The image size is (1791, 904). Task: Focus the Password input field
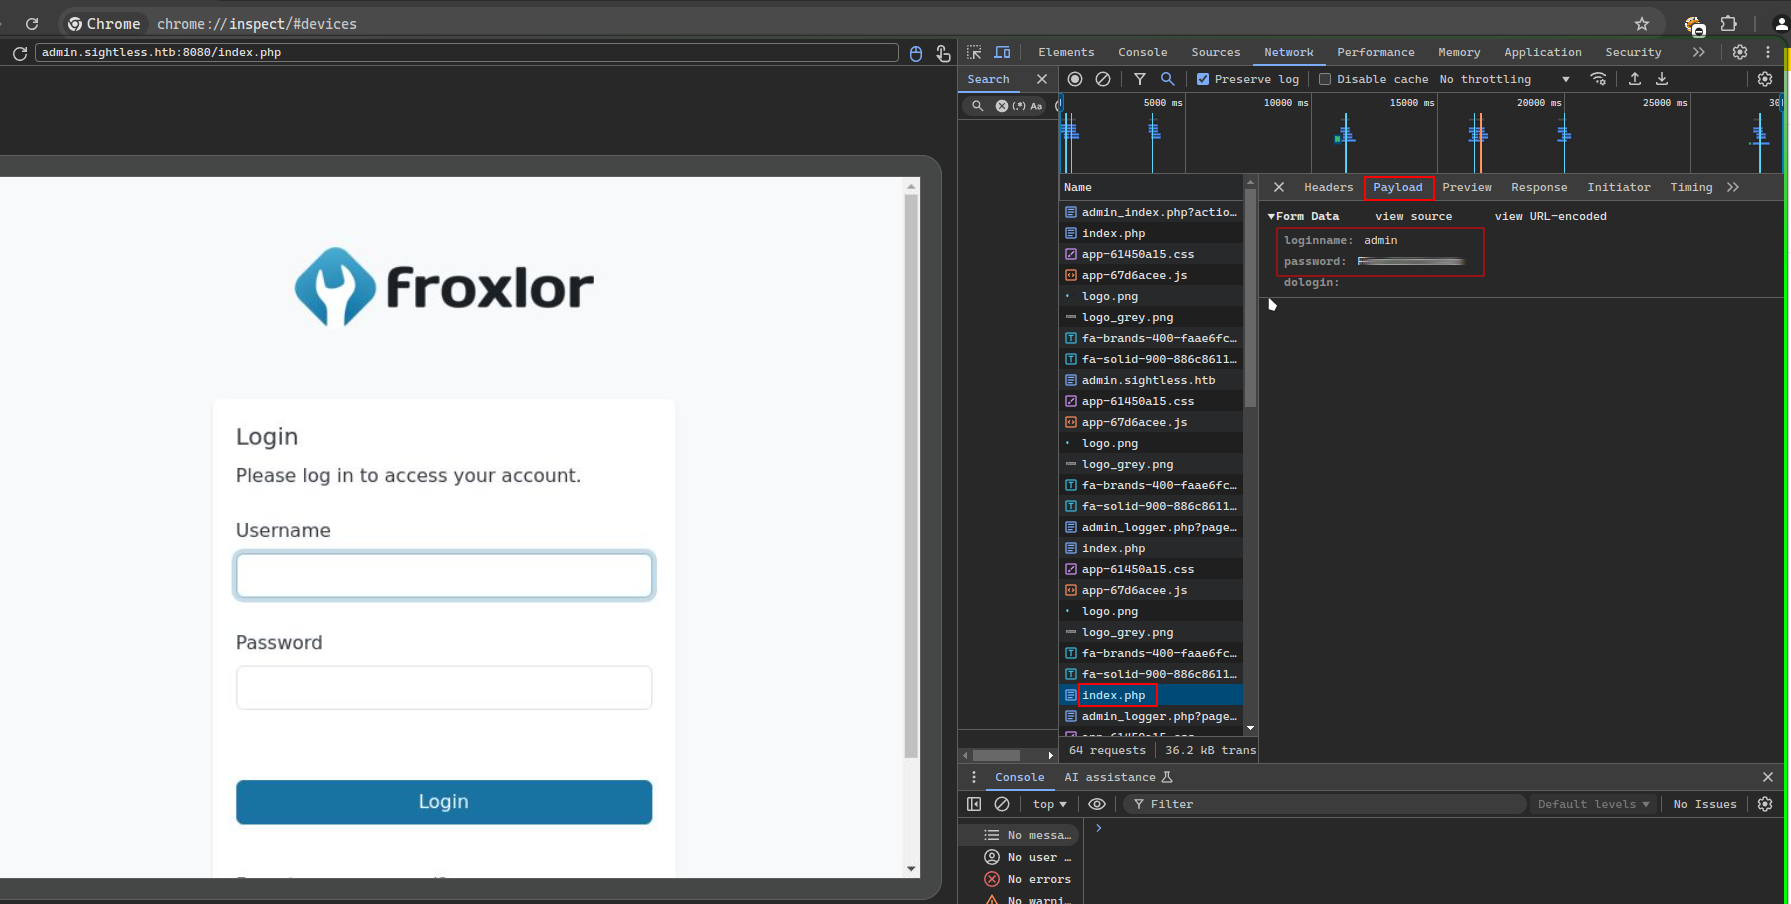[x=444, y=688]
